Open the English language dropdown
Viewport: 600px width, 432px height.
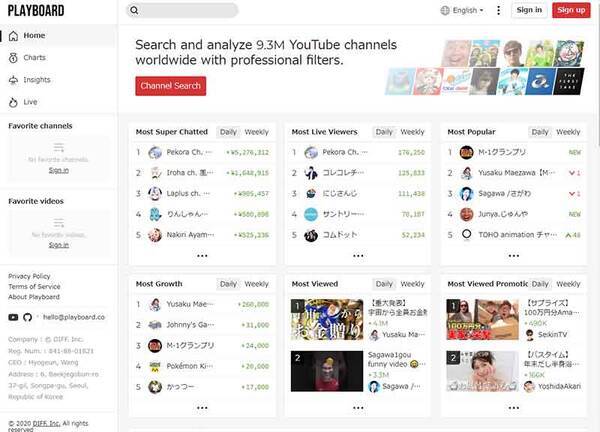(x=462, y=10)
